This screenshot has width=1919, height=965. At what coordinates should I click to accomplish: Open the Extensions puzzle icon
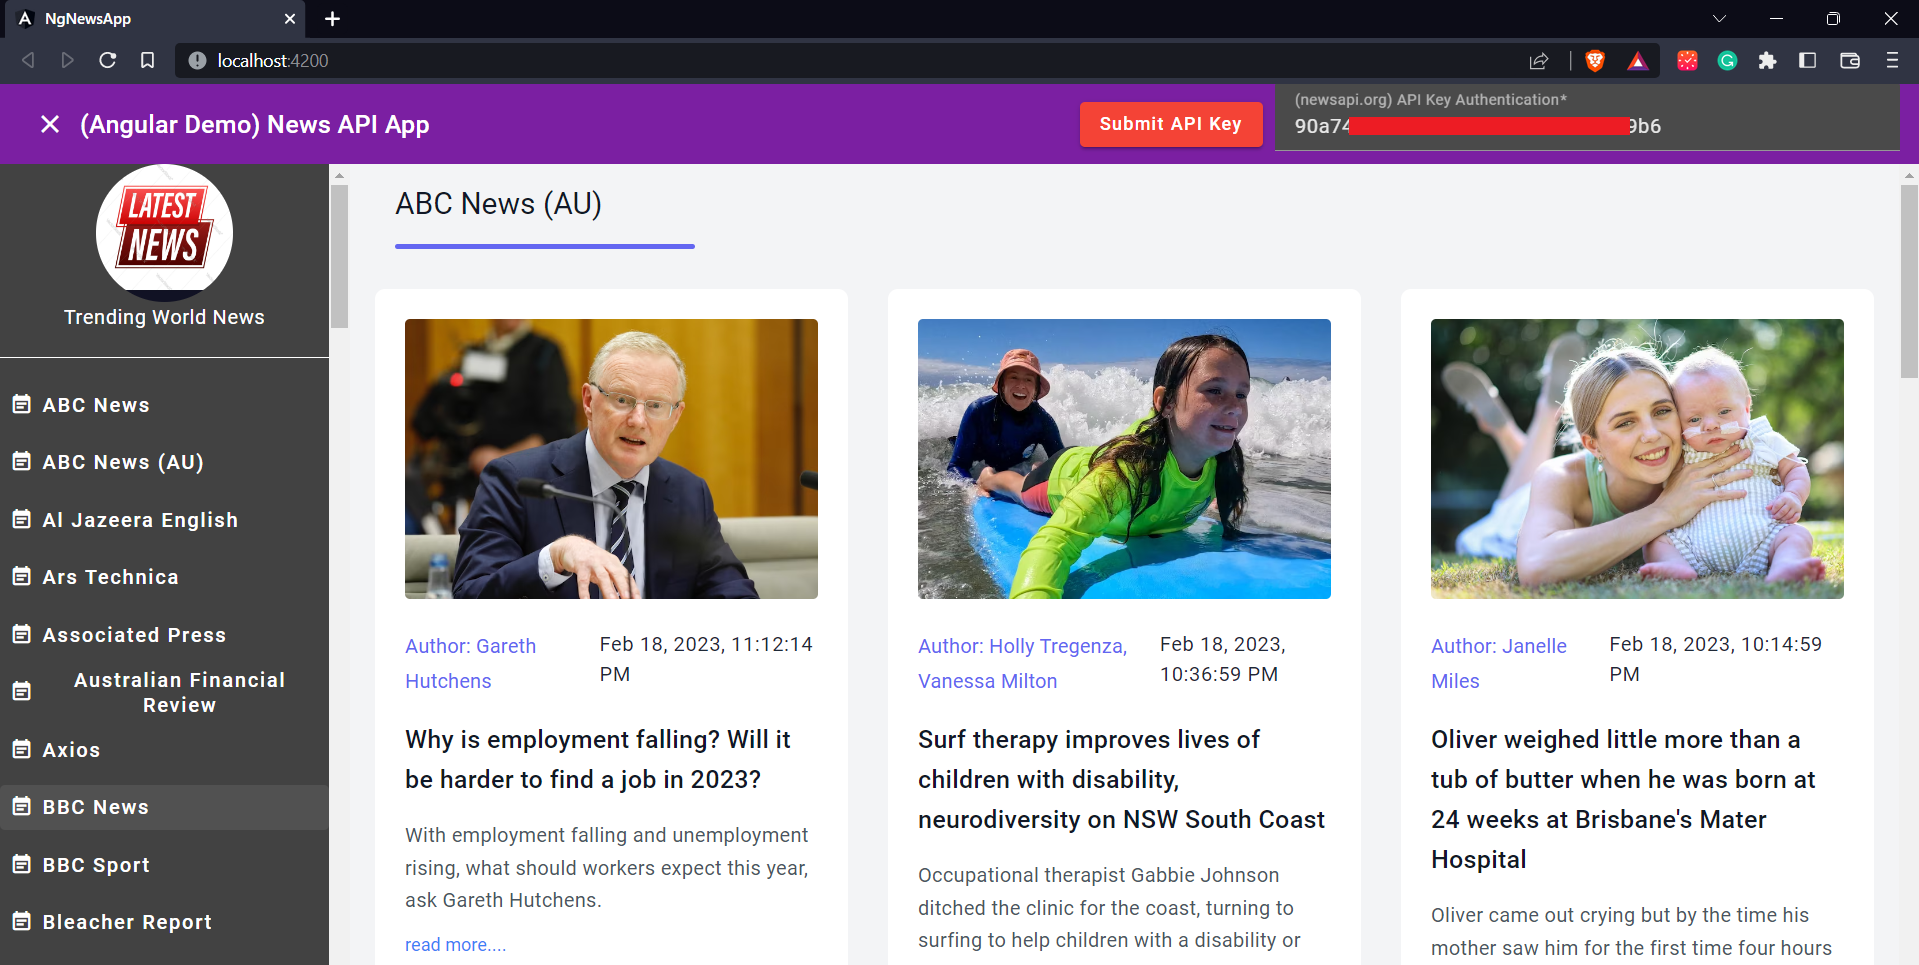click(1767, 61)
